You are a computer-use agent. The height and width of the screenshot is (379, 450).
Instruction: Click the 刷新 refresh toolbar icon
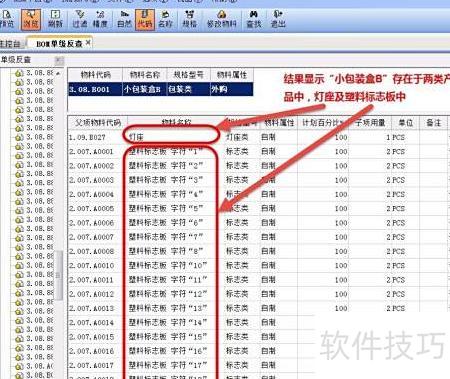click(55, 19)
